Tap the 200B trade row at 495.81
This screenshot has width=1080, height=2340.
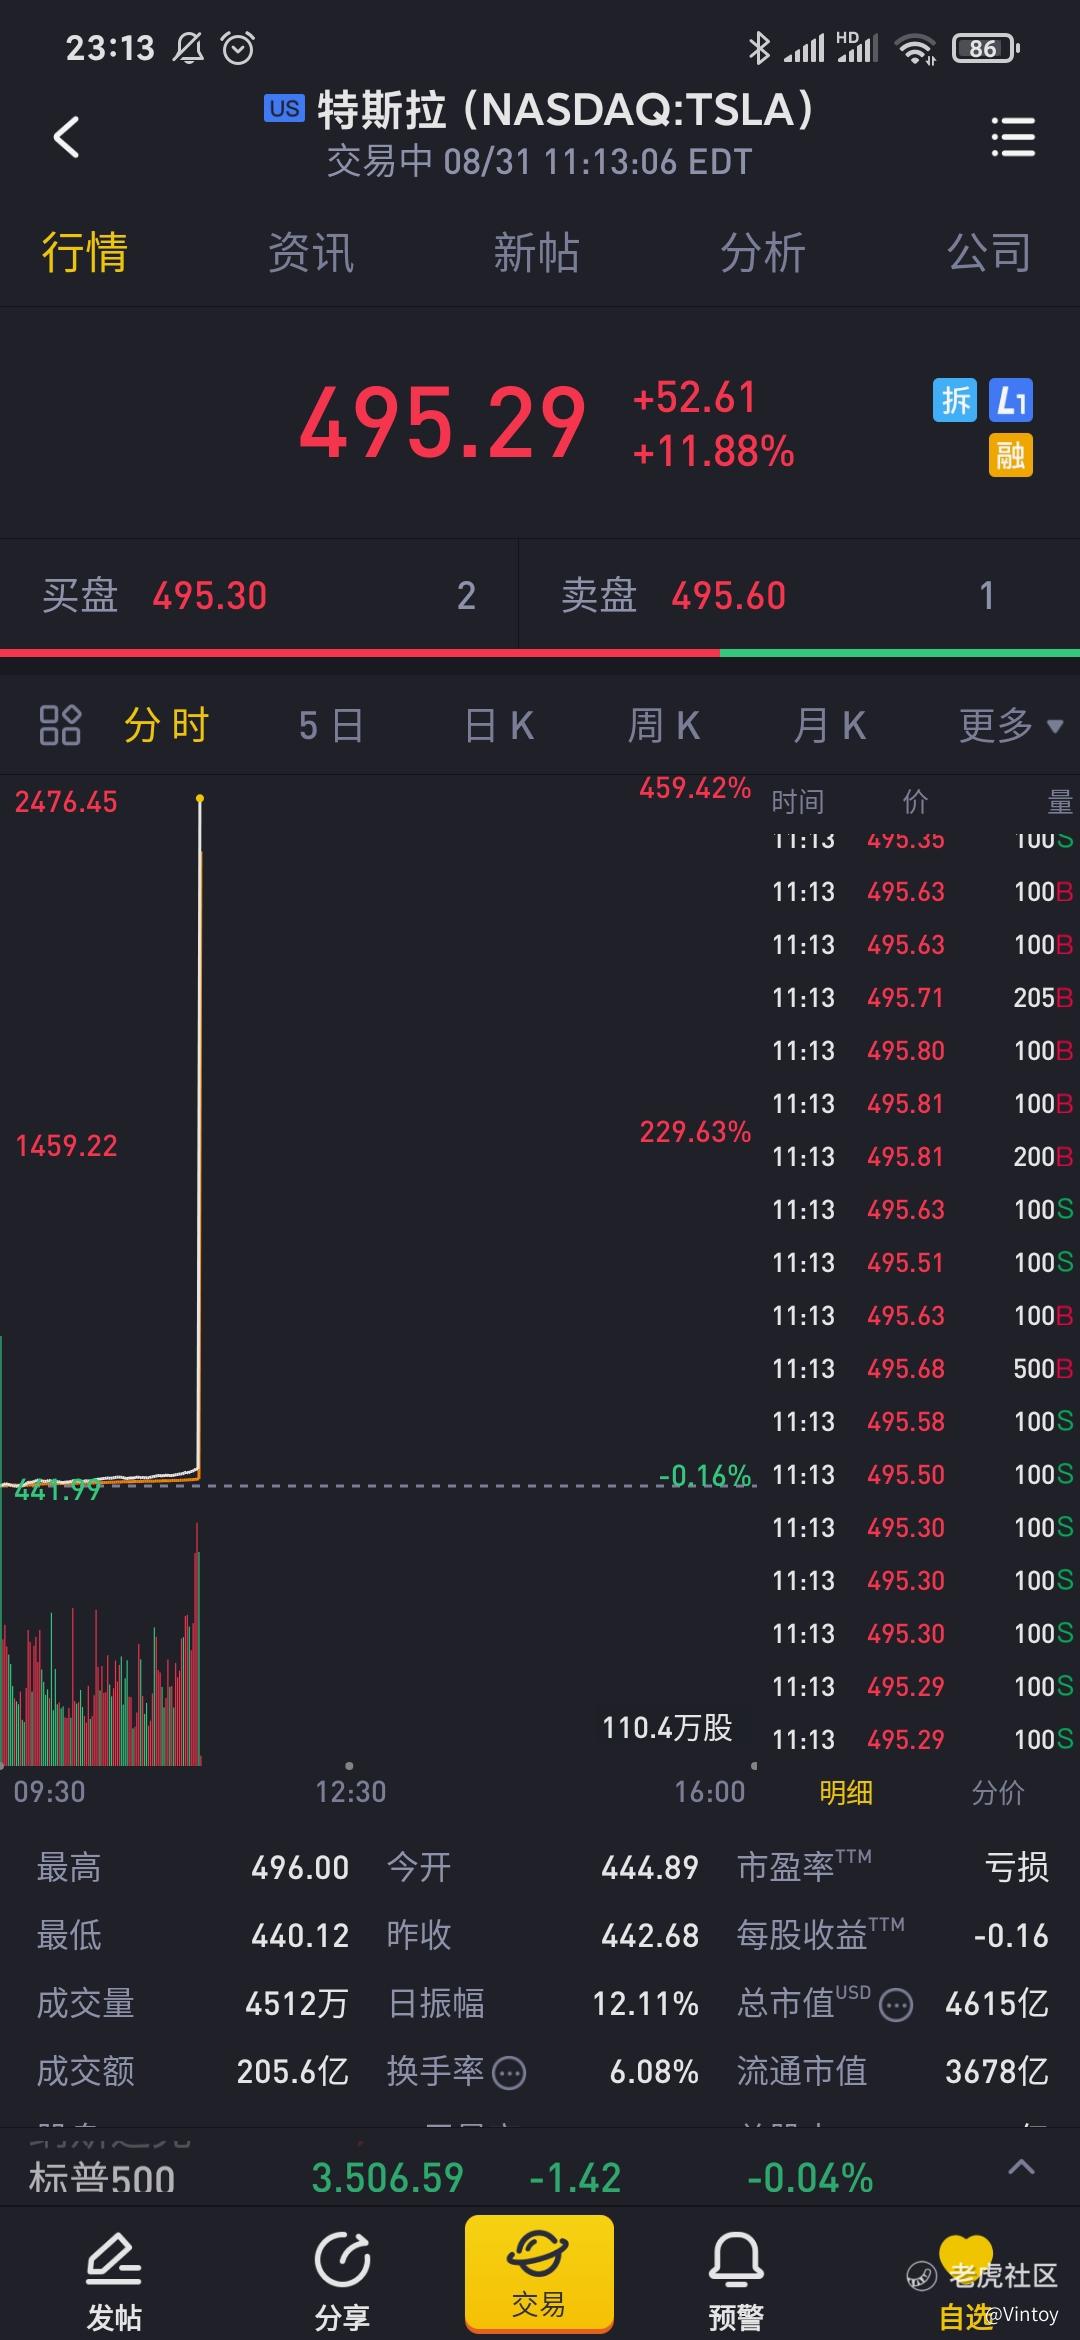coord(922,1156)
